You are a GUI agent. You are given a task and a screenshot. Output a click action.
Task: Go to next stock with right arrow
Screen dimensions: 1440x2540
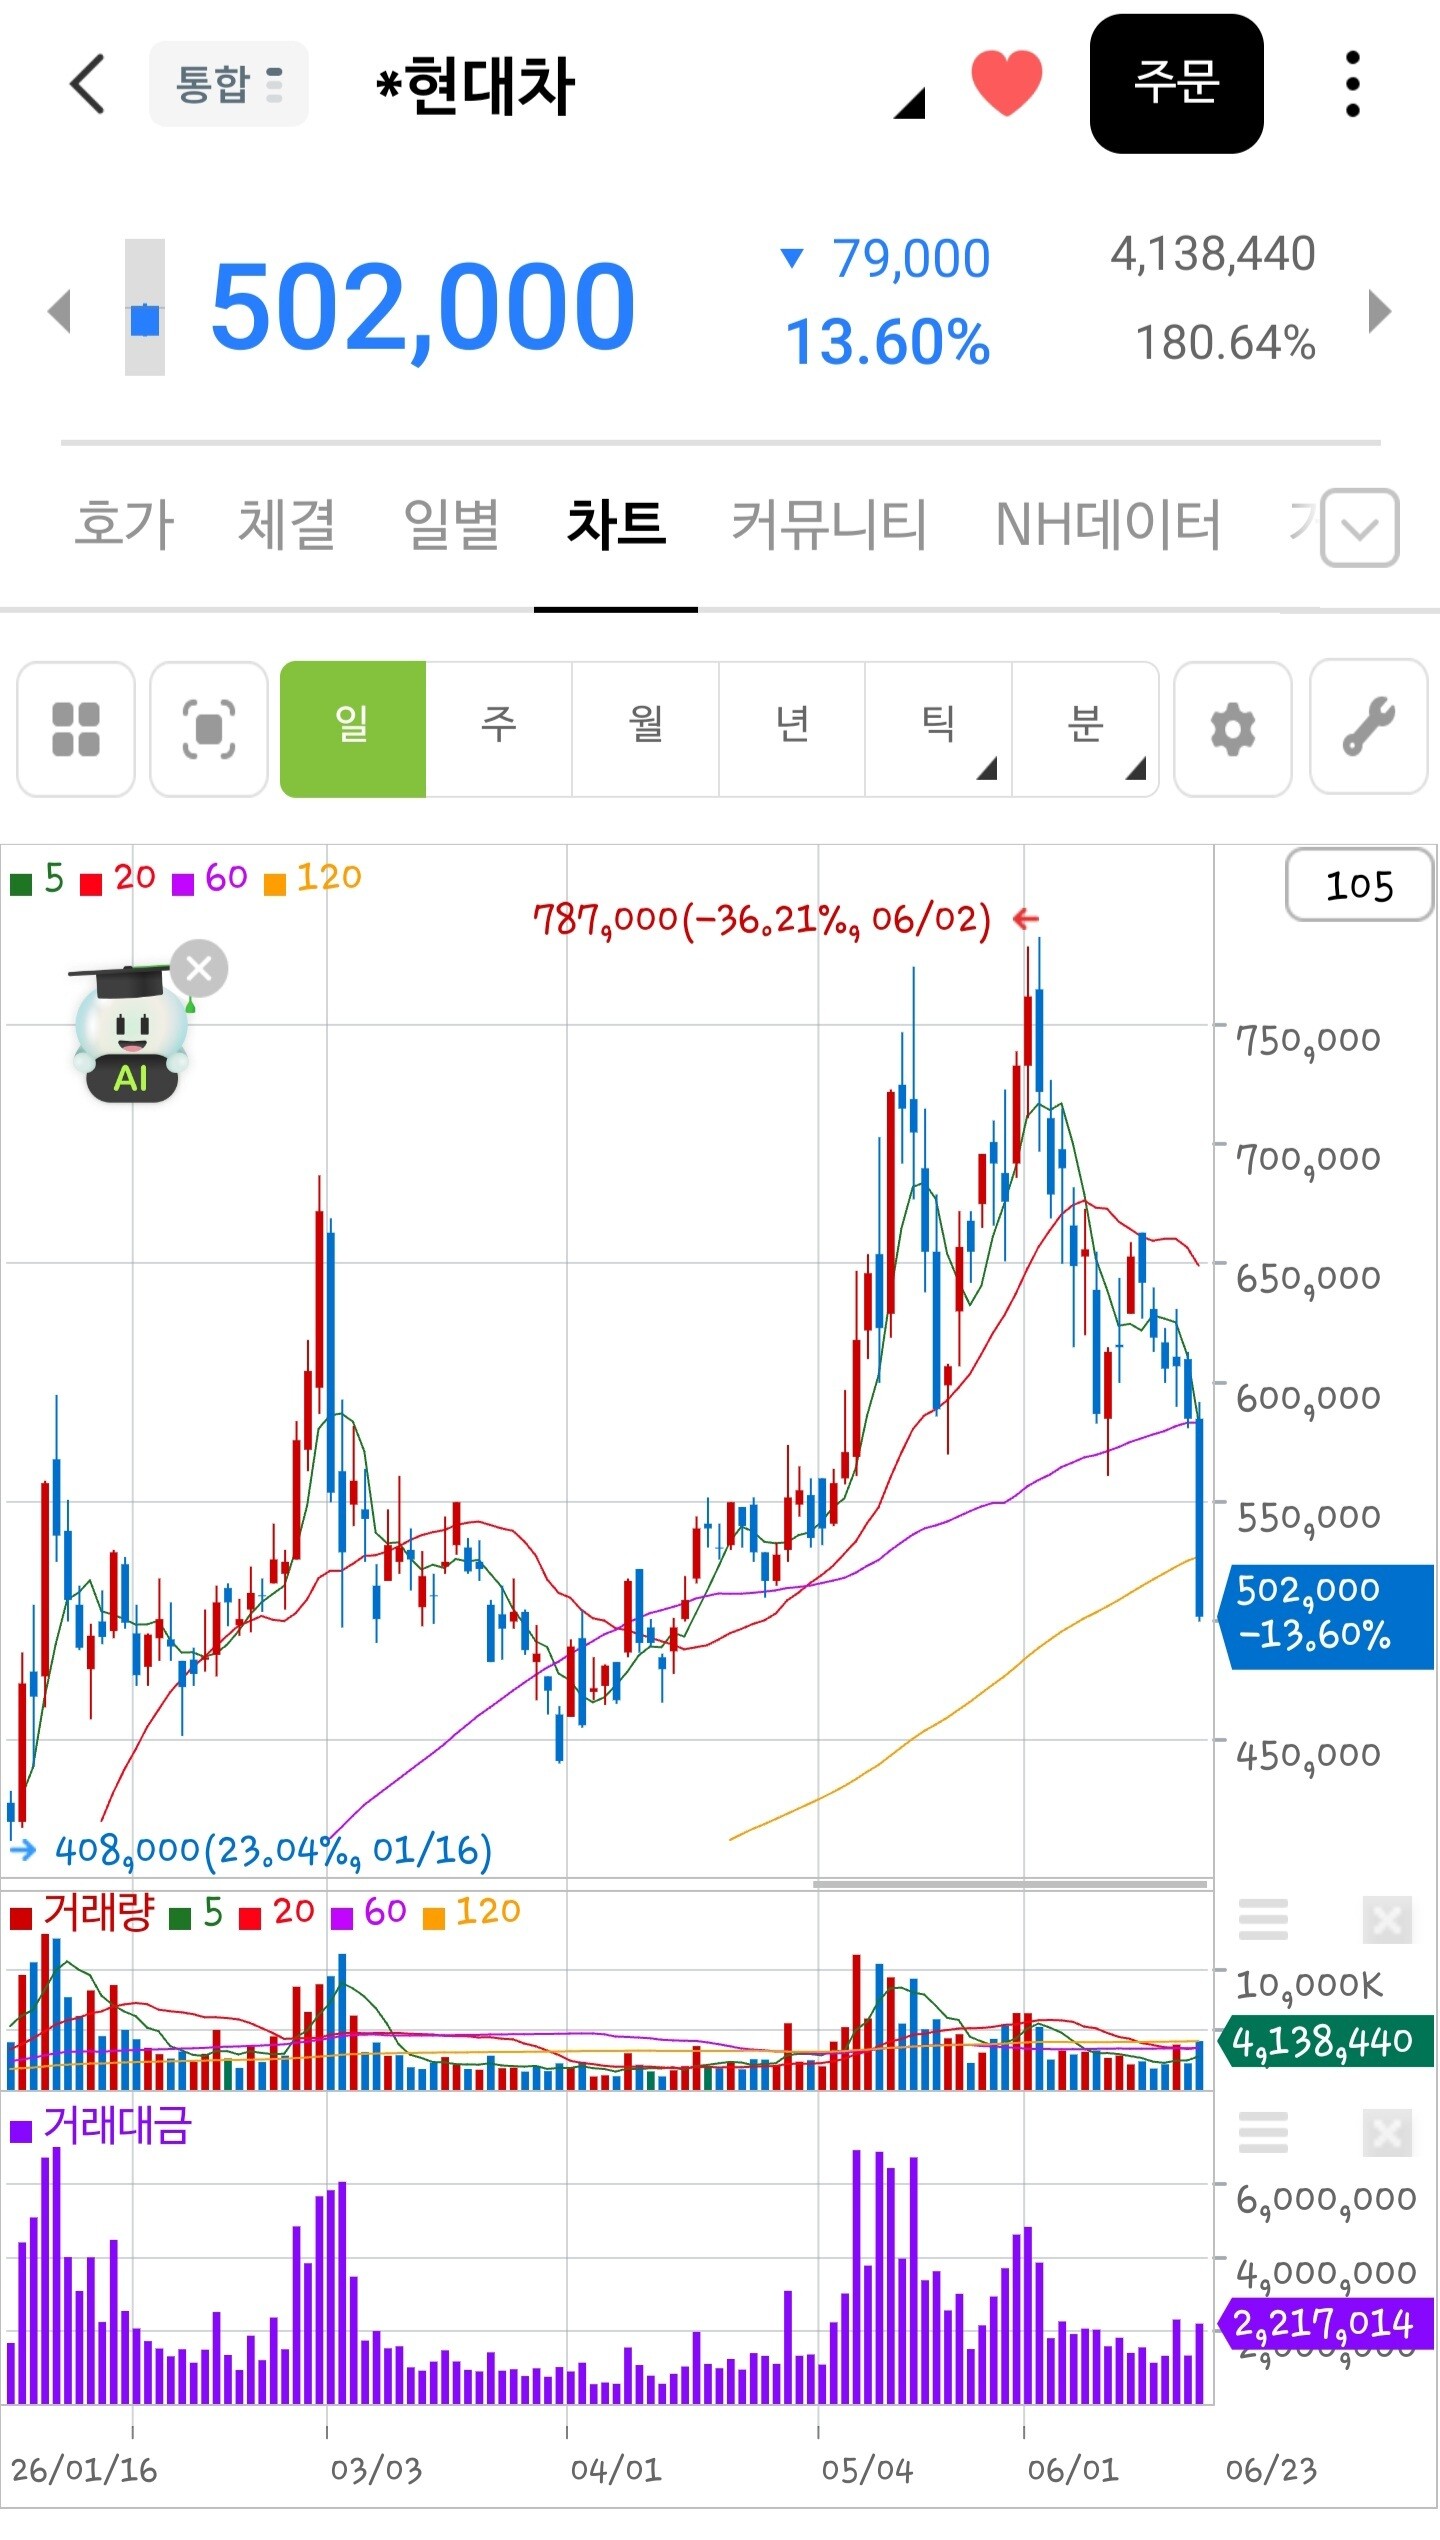point(1380,310)
